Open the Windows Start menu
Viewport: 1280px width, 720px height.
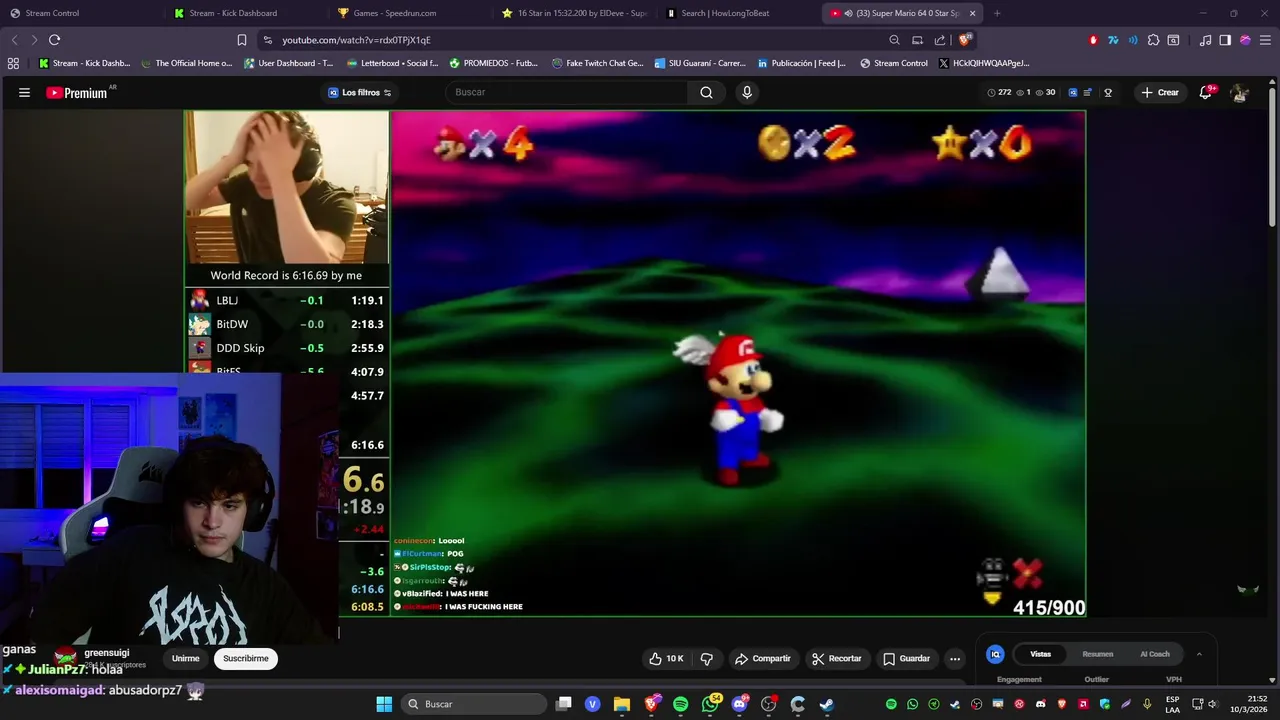tap(384, 704)
